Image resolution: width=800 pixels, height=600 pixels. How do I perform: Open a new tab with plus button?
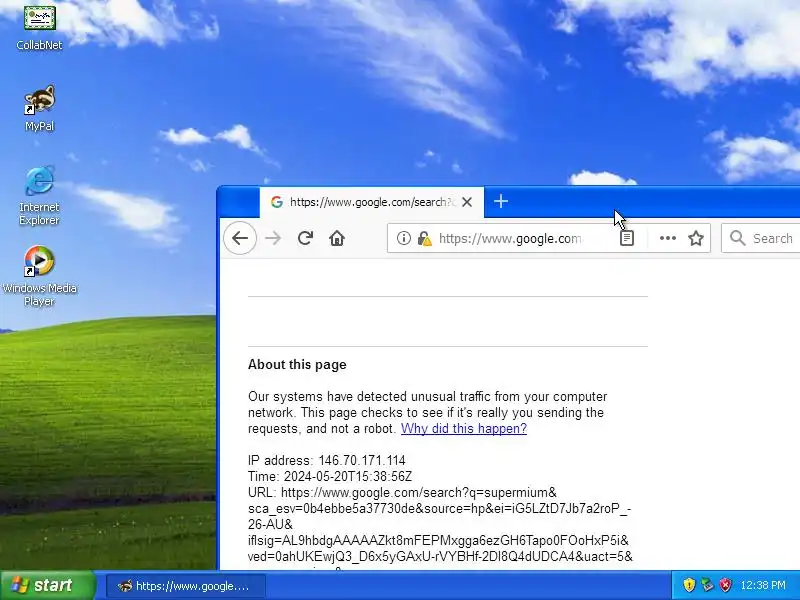(x=501, y=202)
